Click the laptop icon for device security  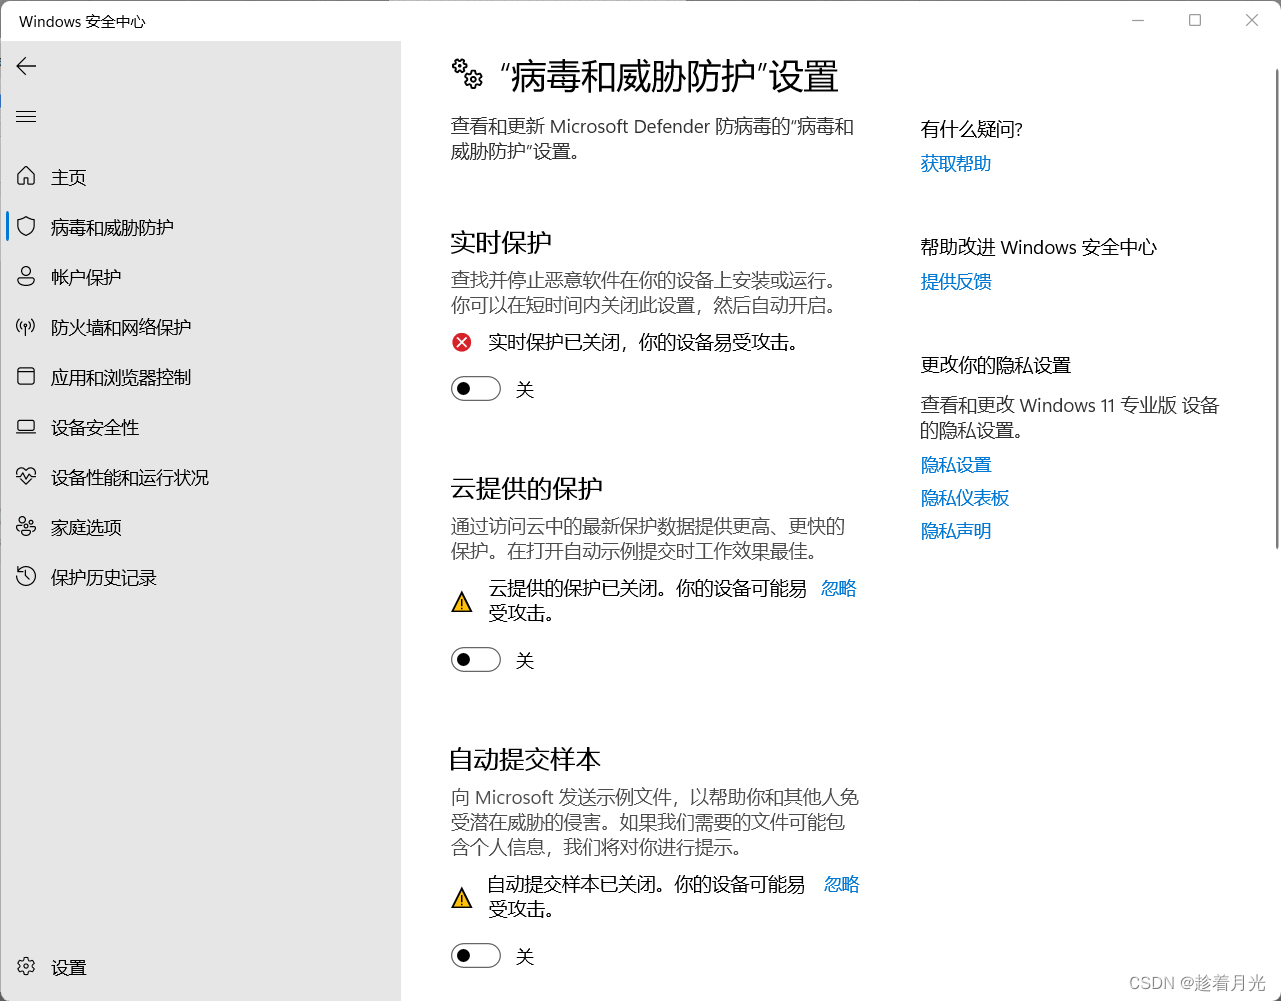[x=27, y=427]
